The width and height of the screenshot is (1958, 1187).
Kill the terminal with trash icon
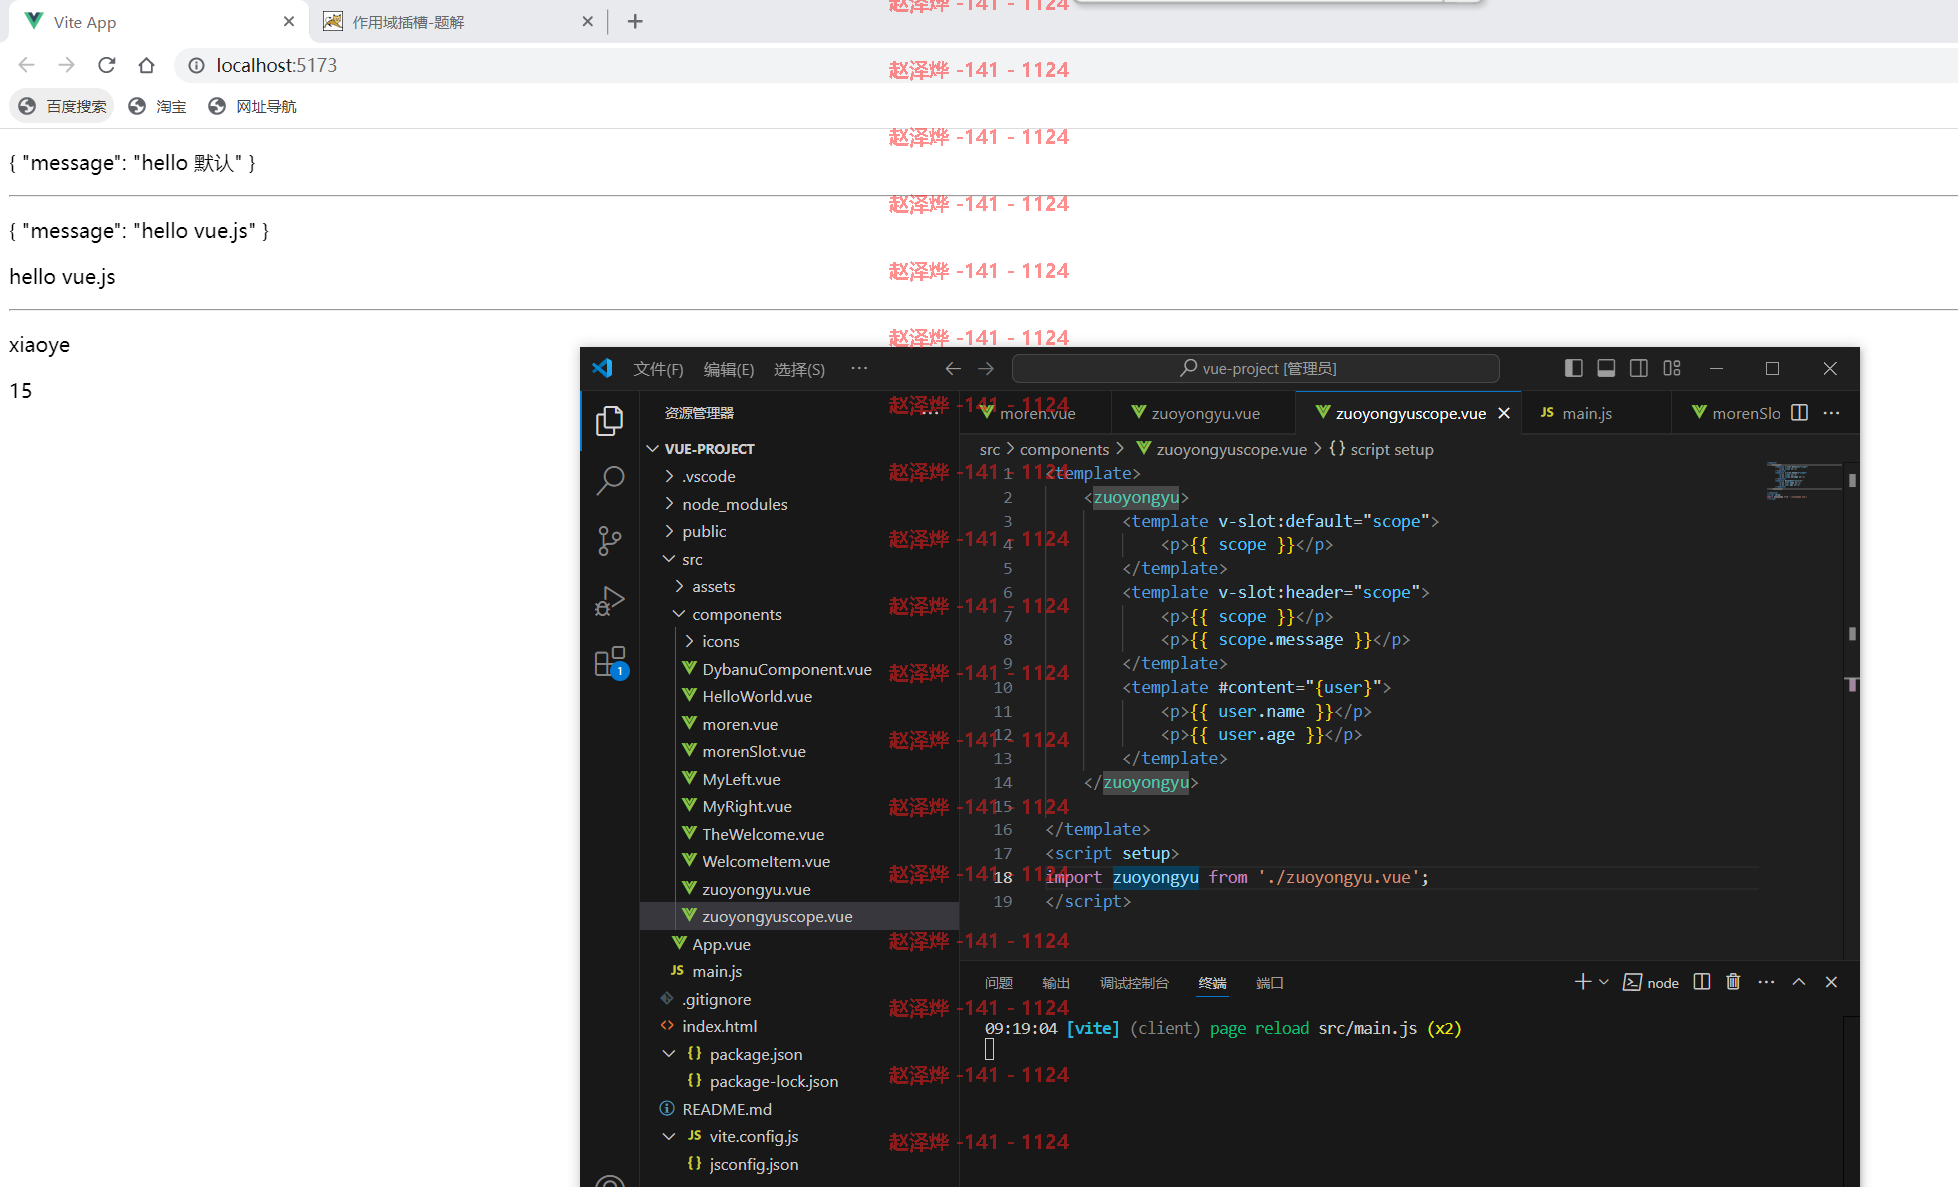(1734, 982)
